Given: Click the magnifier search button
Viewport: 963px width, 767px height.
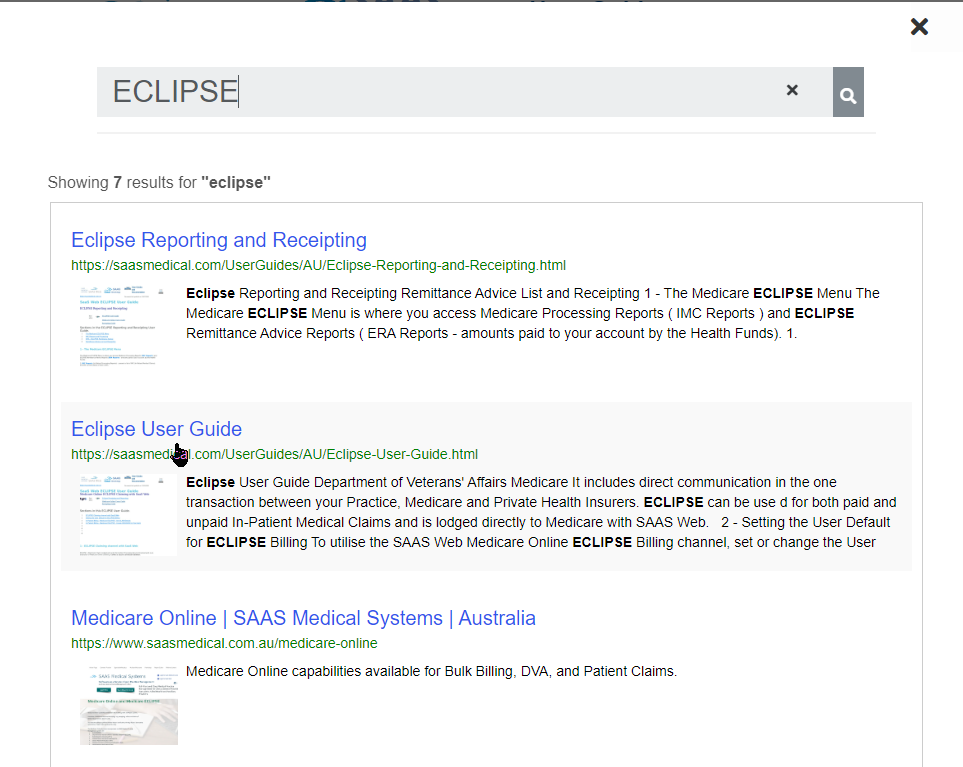Looking at the screenshot, I should (848, 92).
